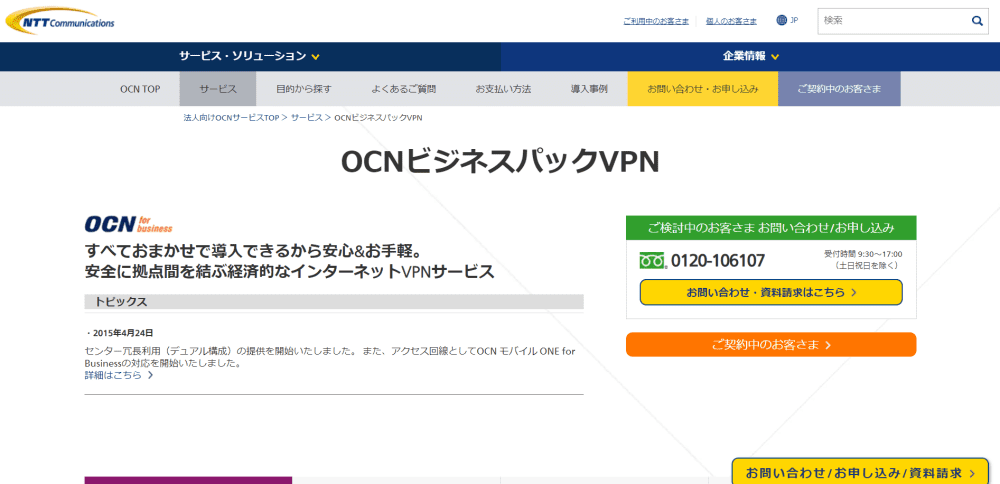Click the トピックス section header

[334, 302]
